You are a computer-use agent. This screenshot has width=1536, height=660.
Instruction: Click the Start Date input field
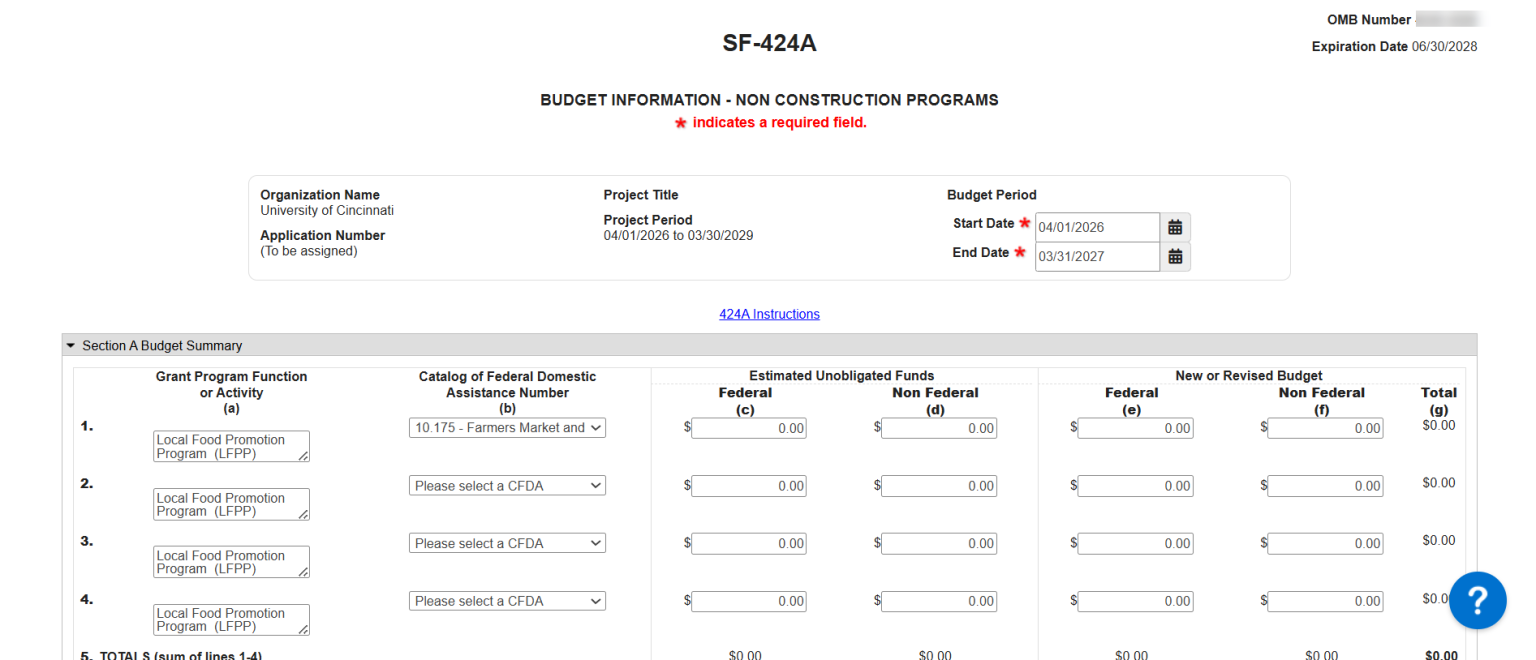1096,227
